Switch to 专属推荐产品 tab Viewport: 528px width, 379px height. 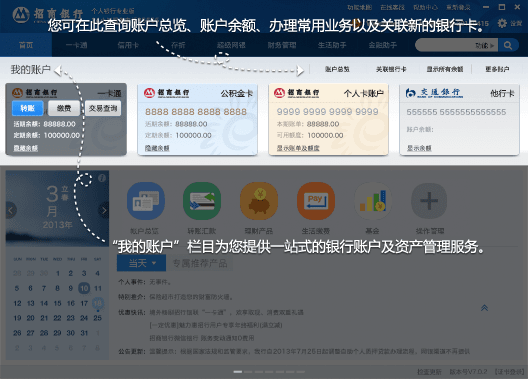click(x=200, y=263)
